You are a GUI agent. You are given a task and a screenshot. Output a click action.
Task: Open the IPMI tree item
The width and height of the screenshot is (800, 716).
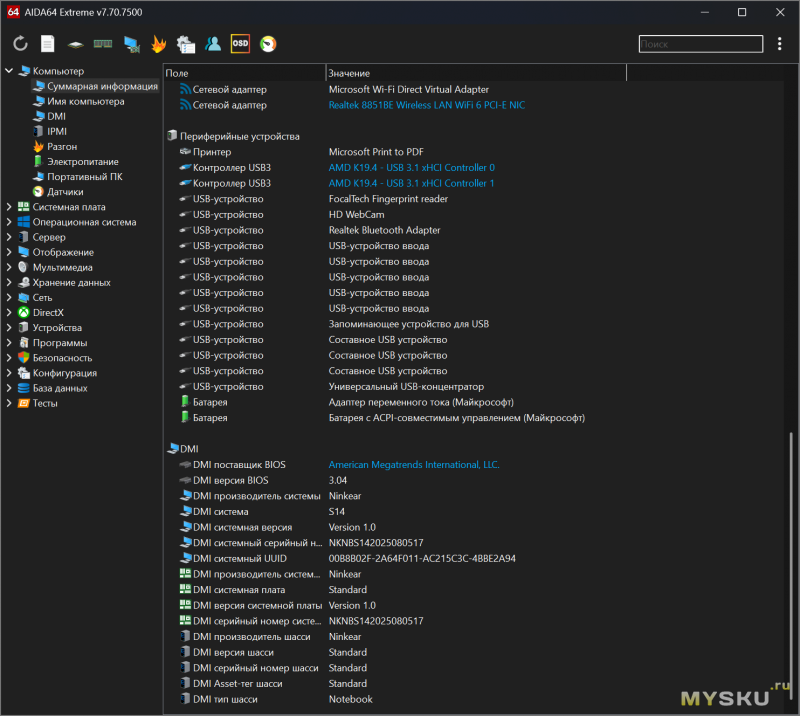pyautogui.click(x=50, y=131)
